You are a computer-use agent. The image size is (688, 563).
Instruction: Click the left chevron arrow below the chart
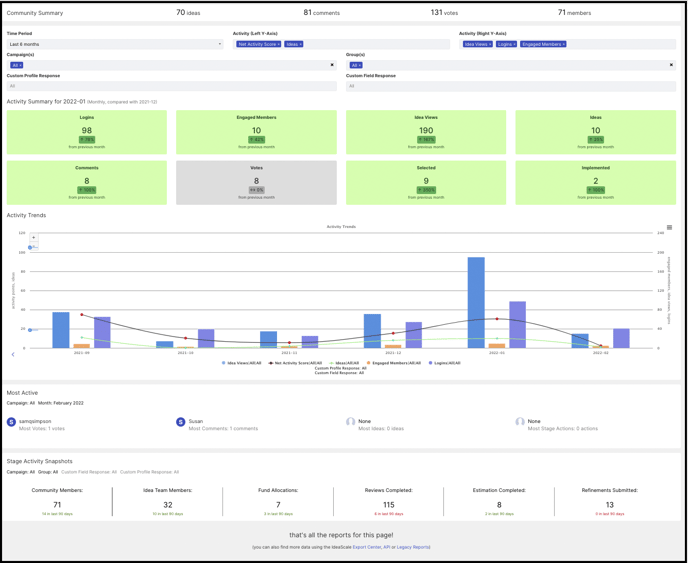point(13,354)
